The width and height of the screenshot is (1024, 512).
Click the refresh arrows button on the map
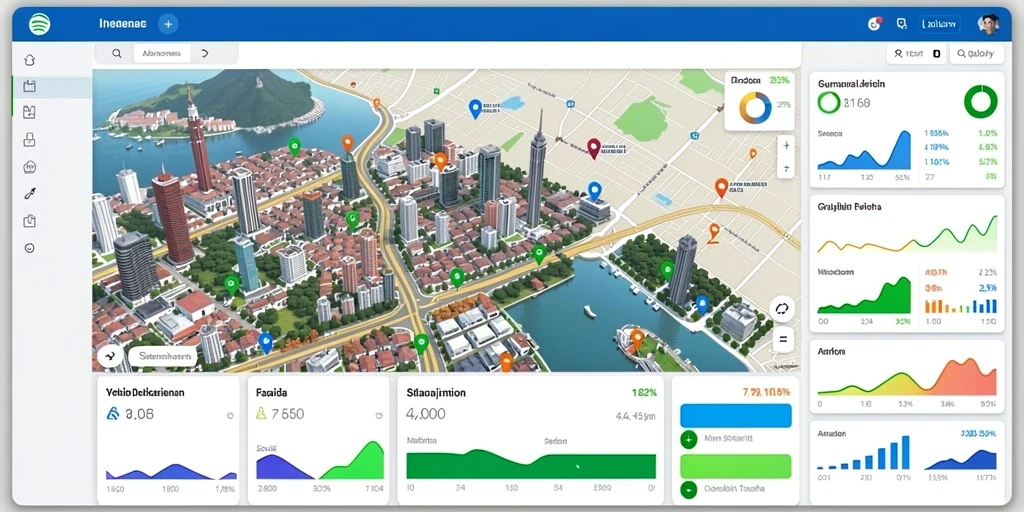[x=782, y=308]
